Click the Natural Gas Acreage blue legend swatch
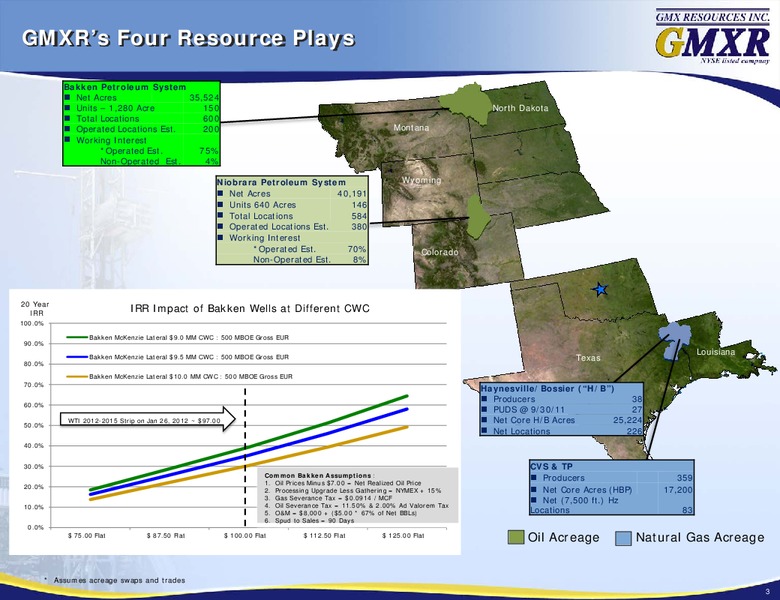The image size is (780, 600). (x=623, y=538)
